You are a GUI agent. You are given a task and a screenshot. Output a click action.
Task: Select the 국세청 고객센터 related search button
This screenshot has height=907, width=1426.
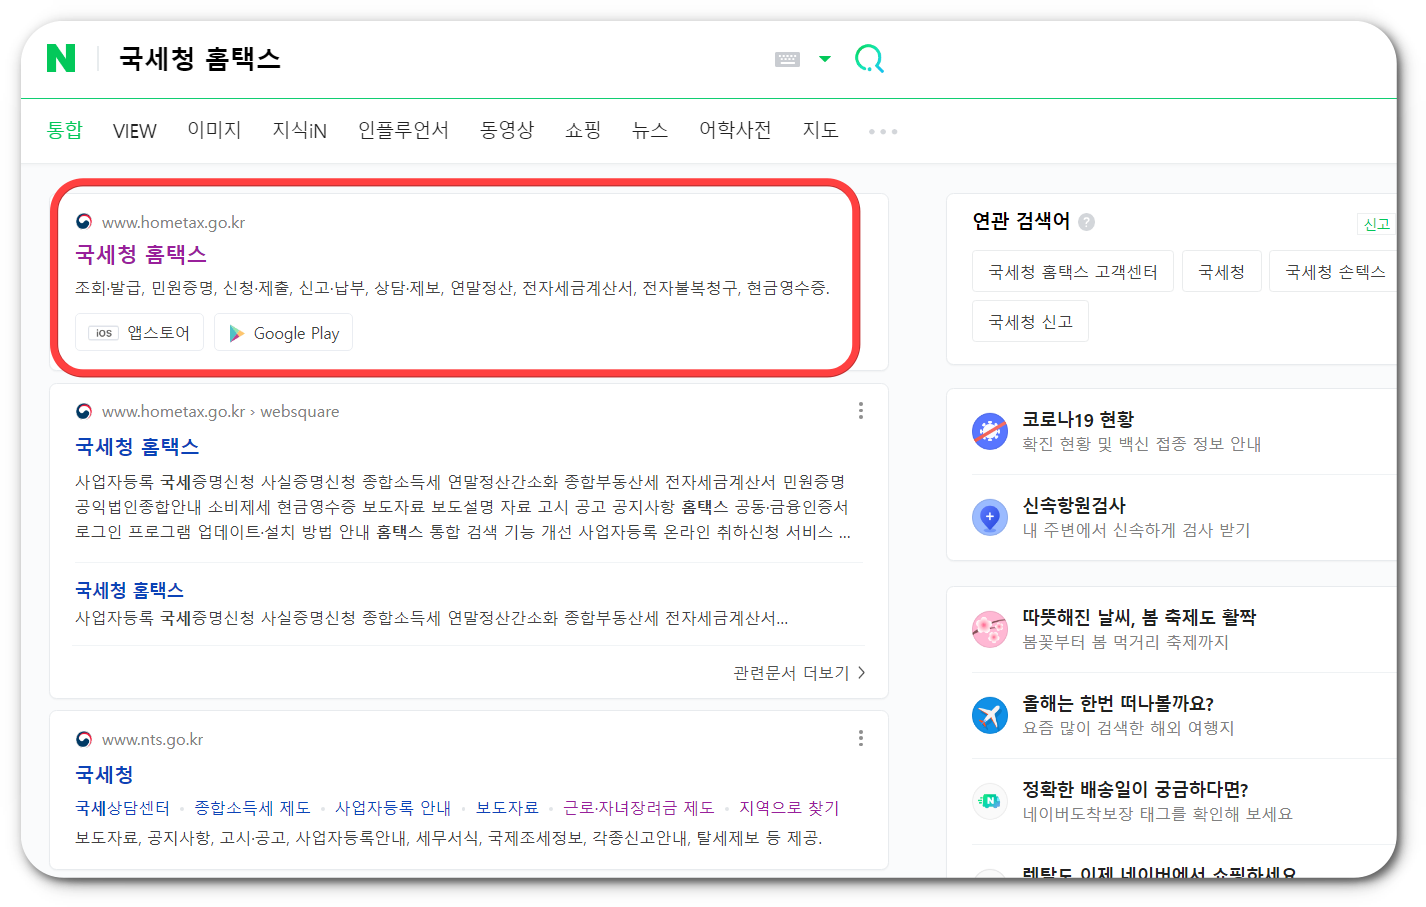click(x=1072, y=270)
